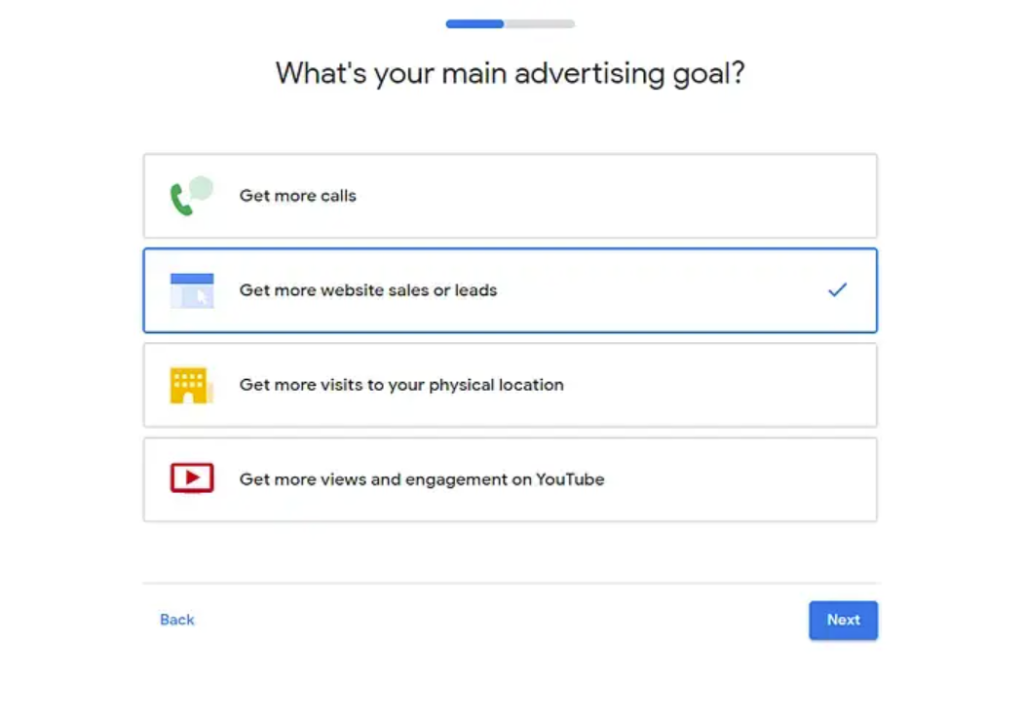Click the word 'leads' in selected option
The image size is (1024, 722).
pyautogui.click(x=476, y=290)
